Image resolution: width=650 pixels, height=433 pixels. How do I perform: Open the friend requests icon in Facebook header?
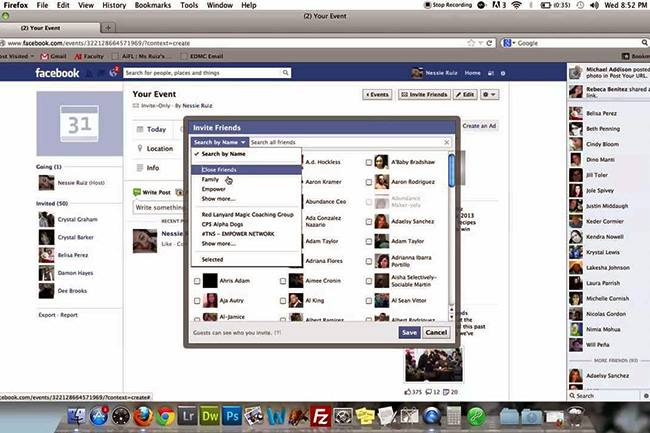click(x=89, y=73)
